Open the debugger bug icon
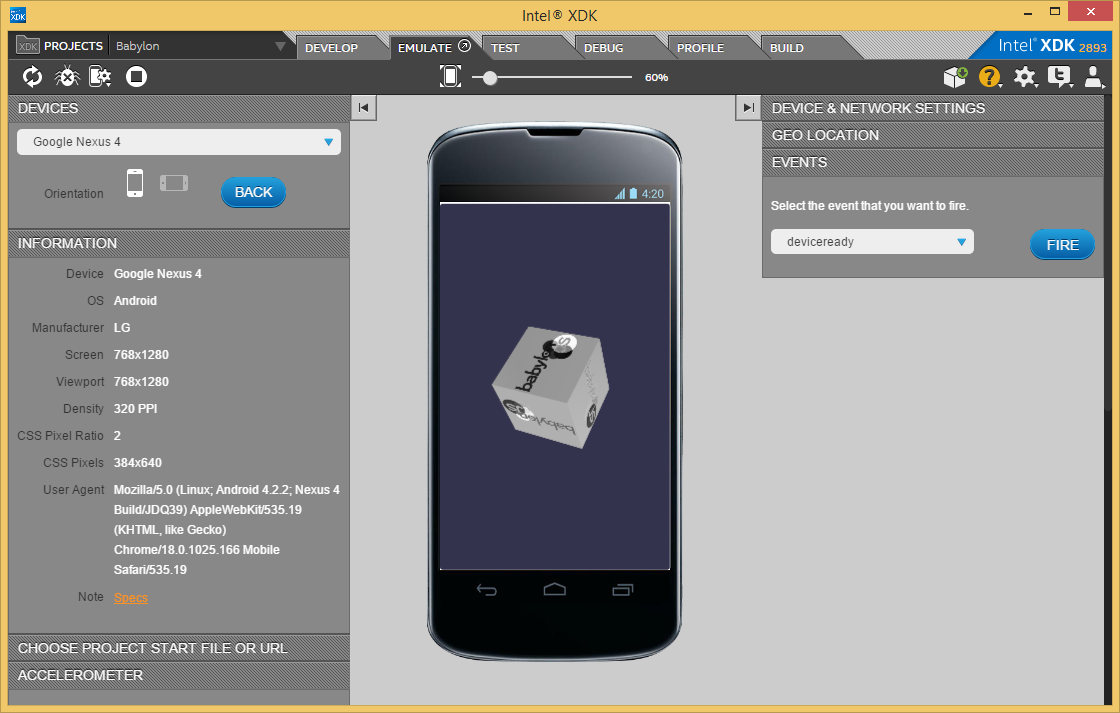This screenshot has height=713, width=1120. [x=67, y=76]
